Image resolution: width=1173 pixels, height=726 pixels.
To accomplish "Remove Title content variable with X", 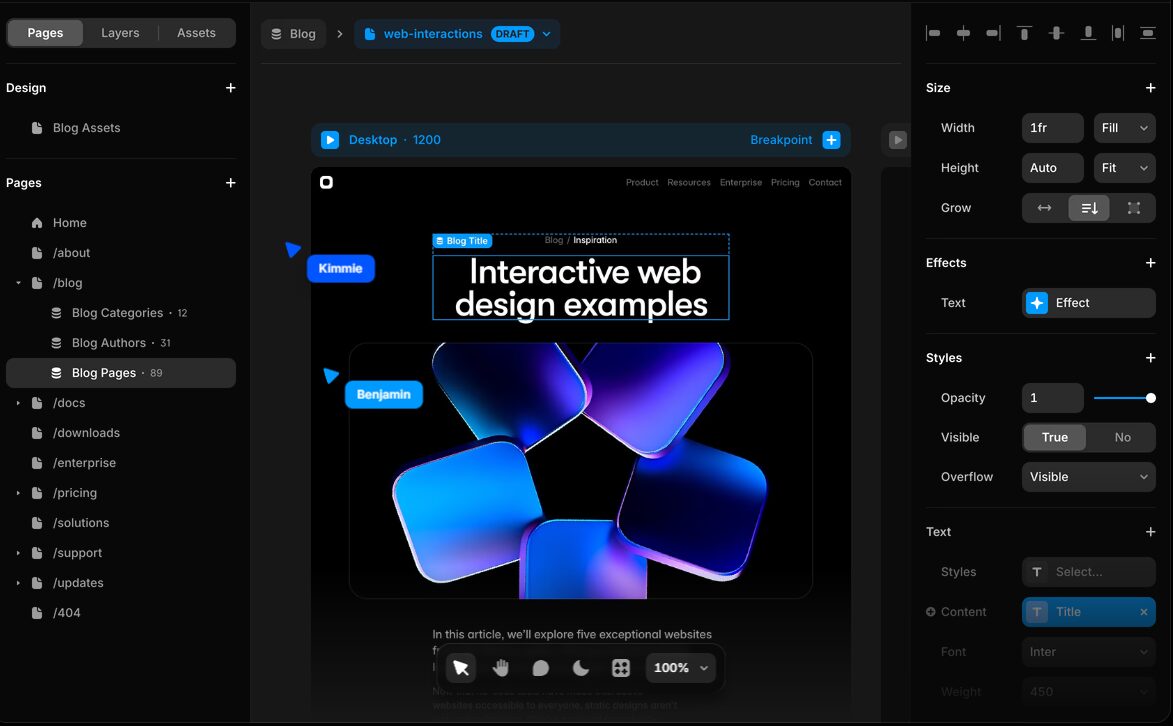I will tap(1144, 612).
